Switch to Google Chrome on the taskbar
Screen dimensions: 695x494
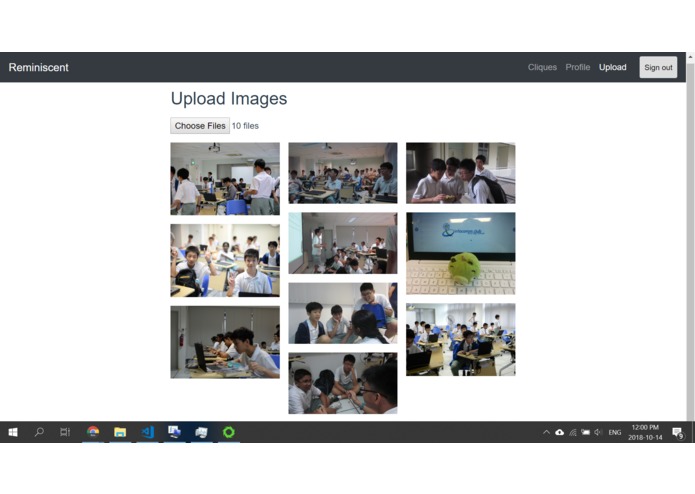coord(93,432)
